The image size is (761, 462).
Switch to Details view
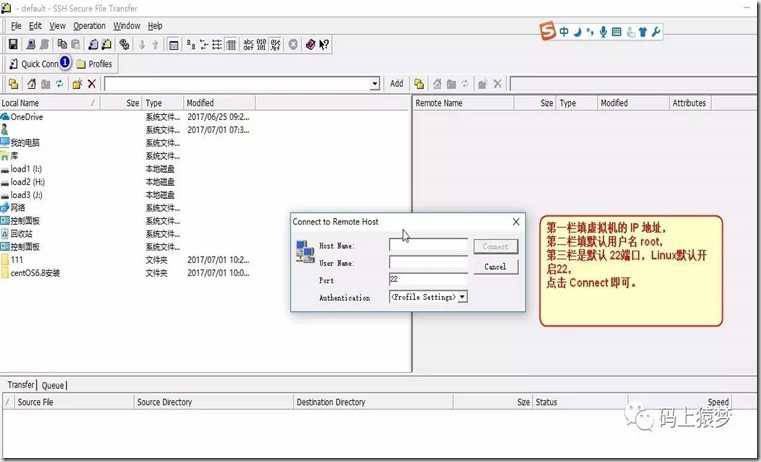click(x=231, y=45)
